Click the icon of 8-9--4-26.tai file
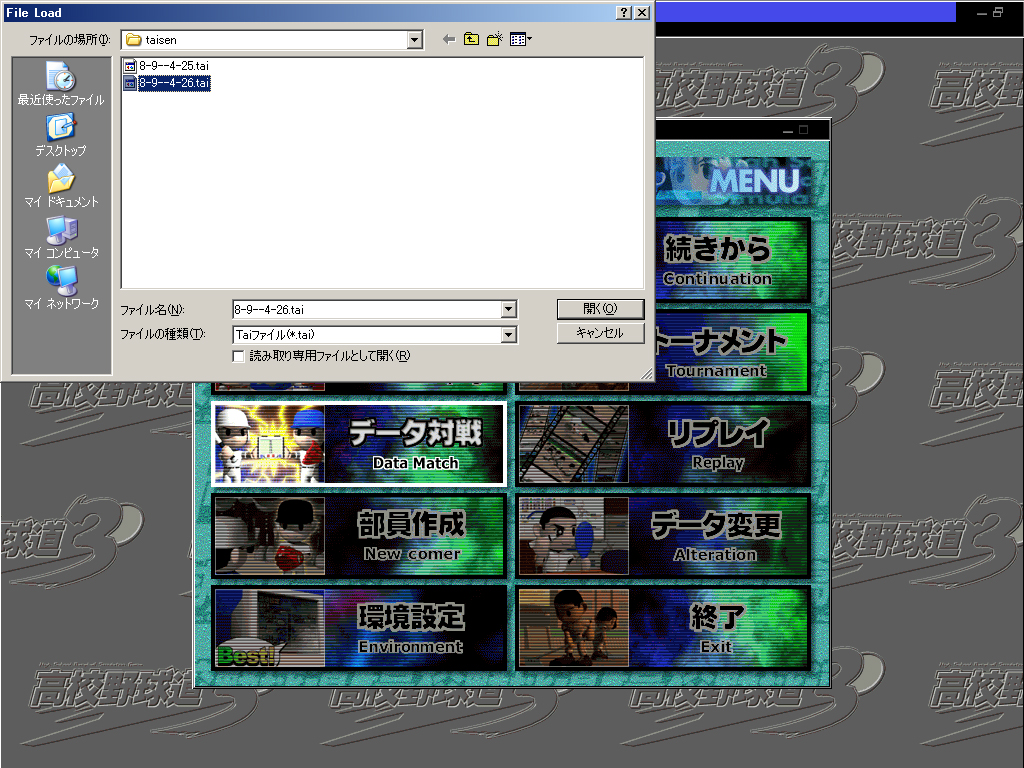Image resolution: width=1024 pixels, height=768 pixels. (130, 83)
